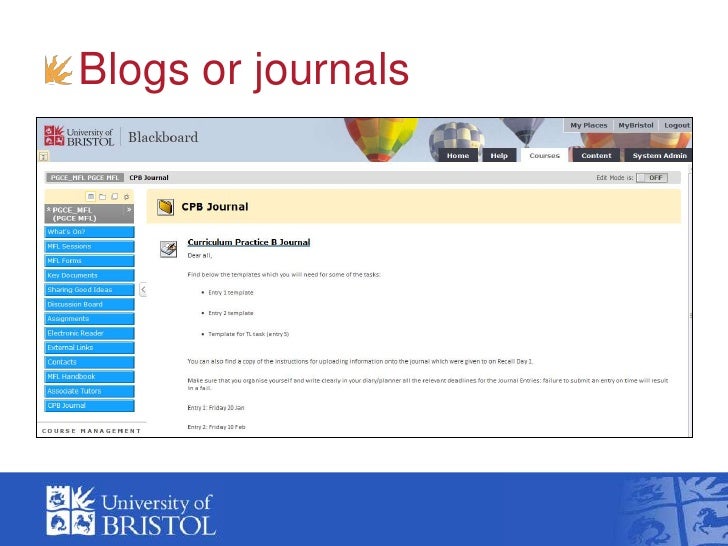Open the MFL Handbook menu item
The image size is (728, 546).
tap(90, 377)
